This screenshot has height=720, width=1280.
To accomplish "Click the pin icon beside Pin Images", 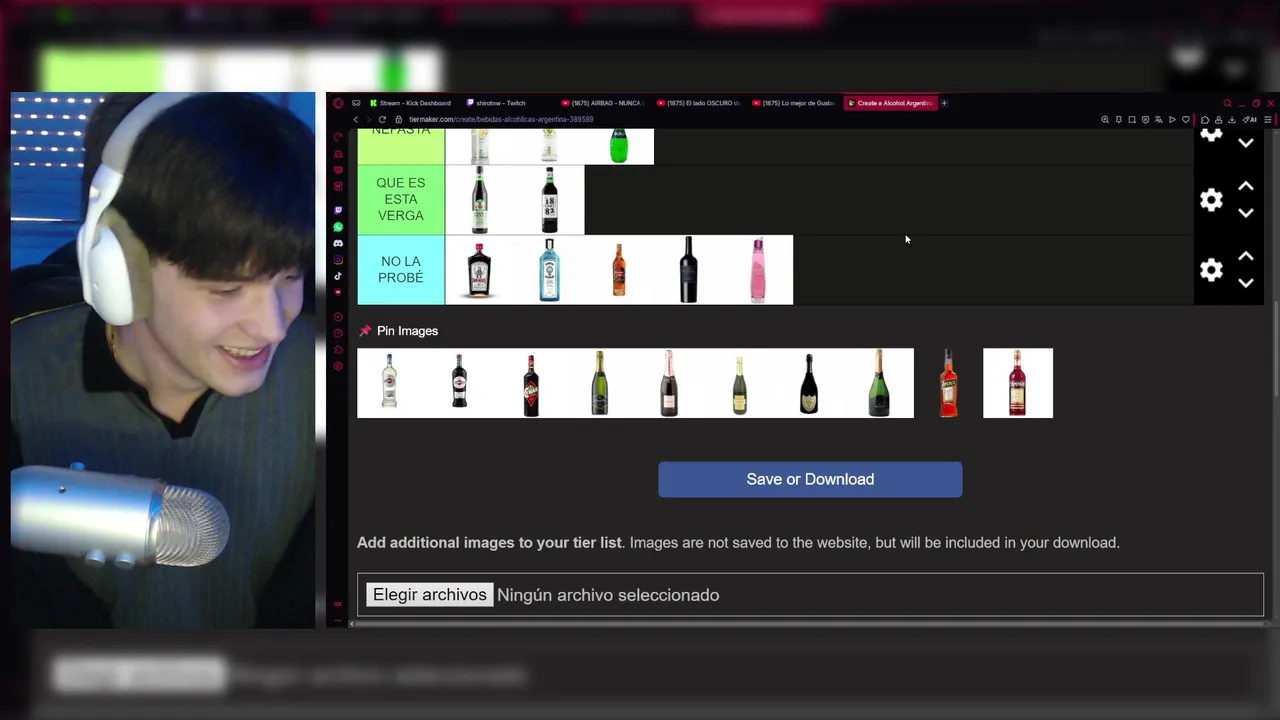I will pyautogui.click(x=364, y=331).
